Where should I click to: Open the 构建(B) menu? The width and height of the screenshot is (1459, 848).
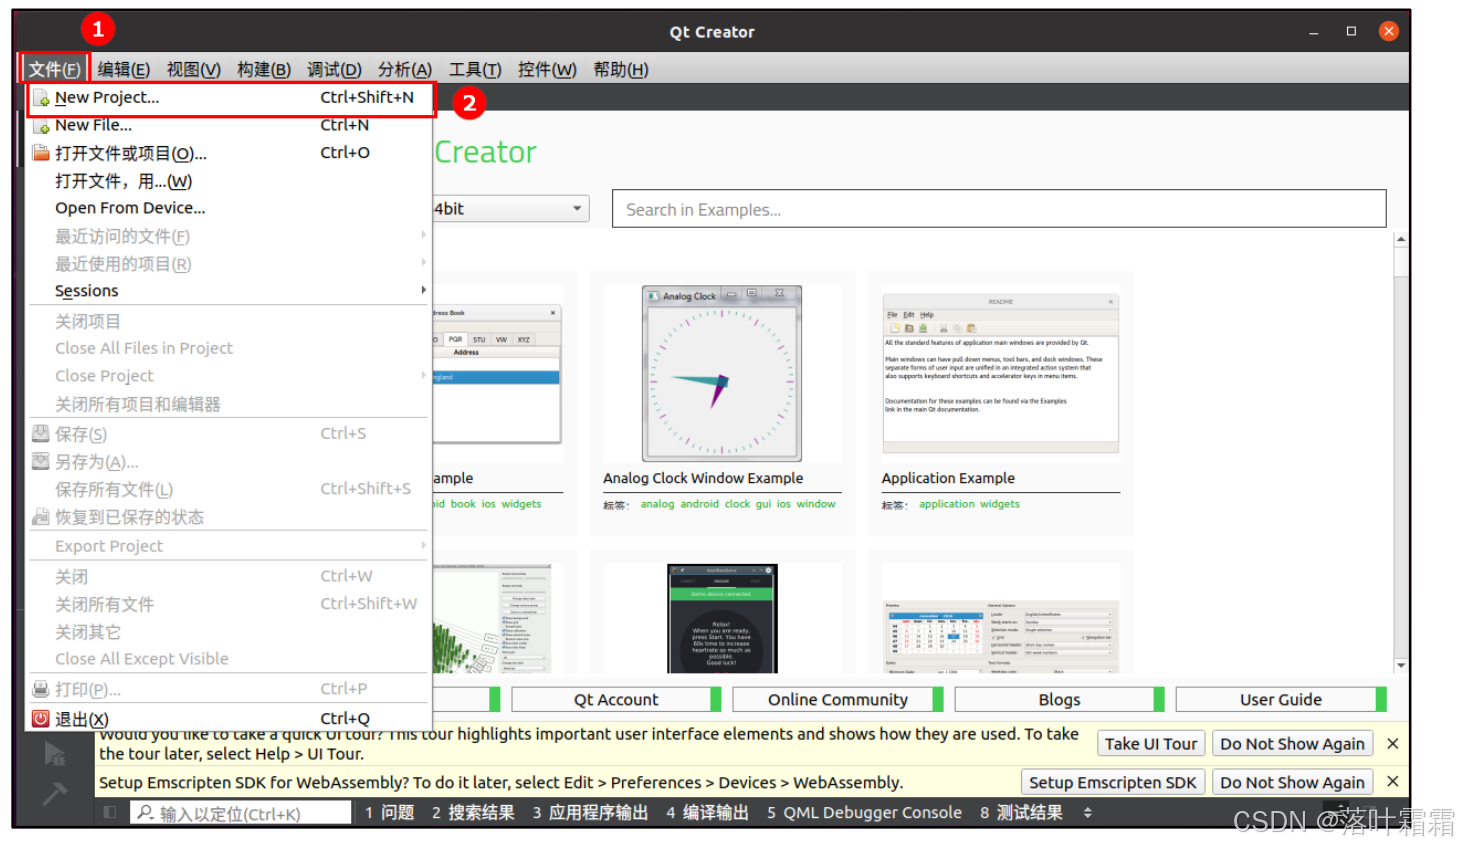(264, 69)
